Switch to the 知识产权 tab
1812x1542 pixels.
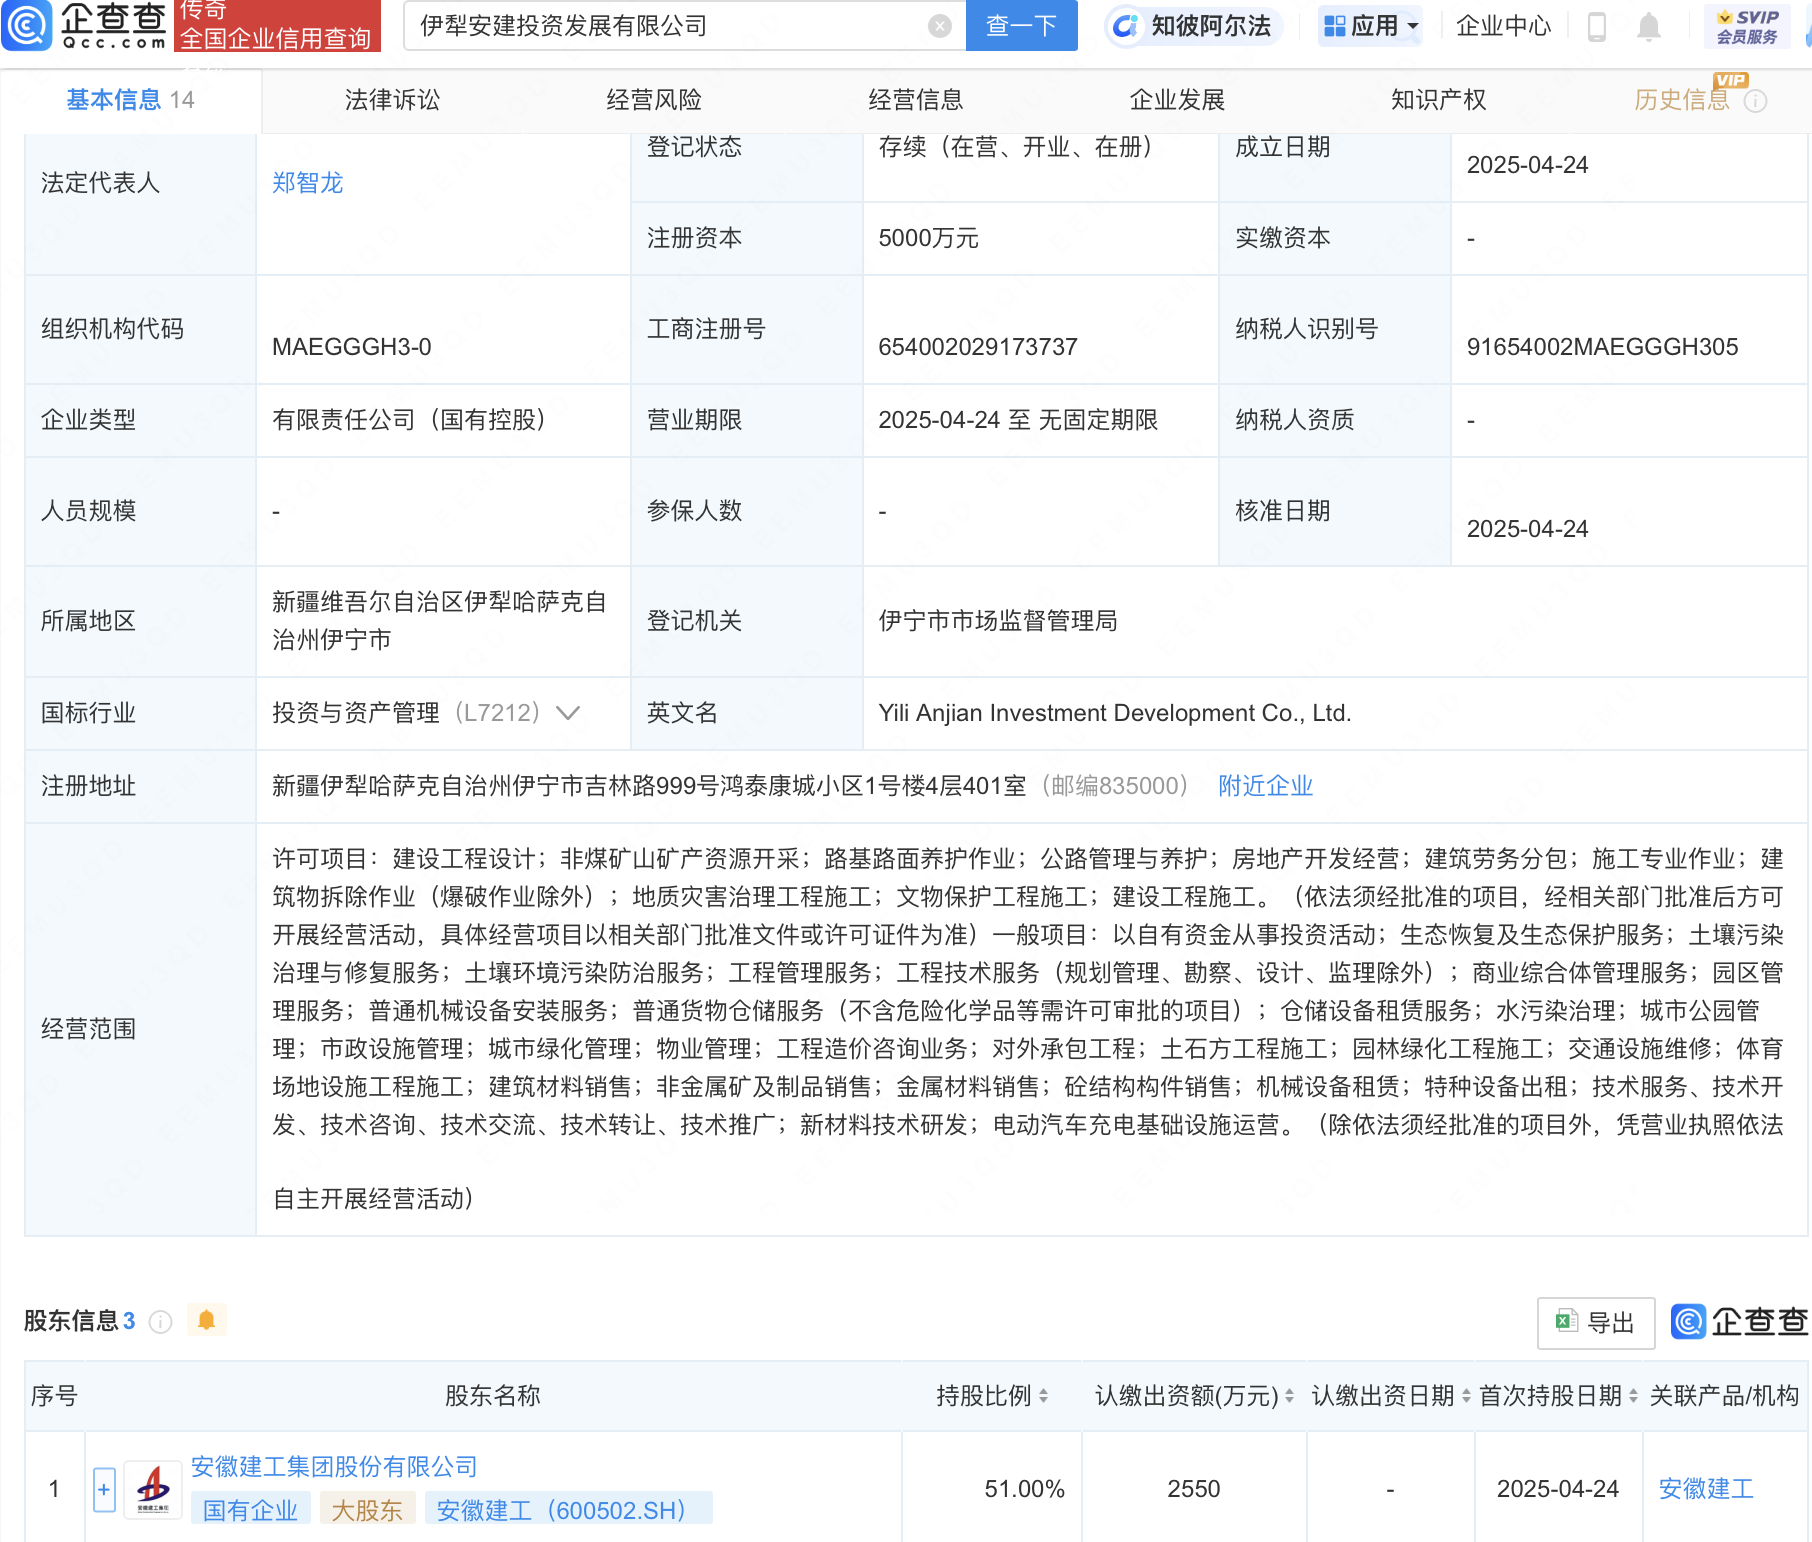pos(1439,100)
